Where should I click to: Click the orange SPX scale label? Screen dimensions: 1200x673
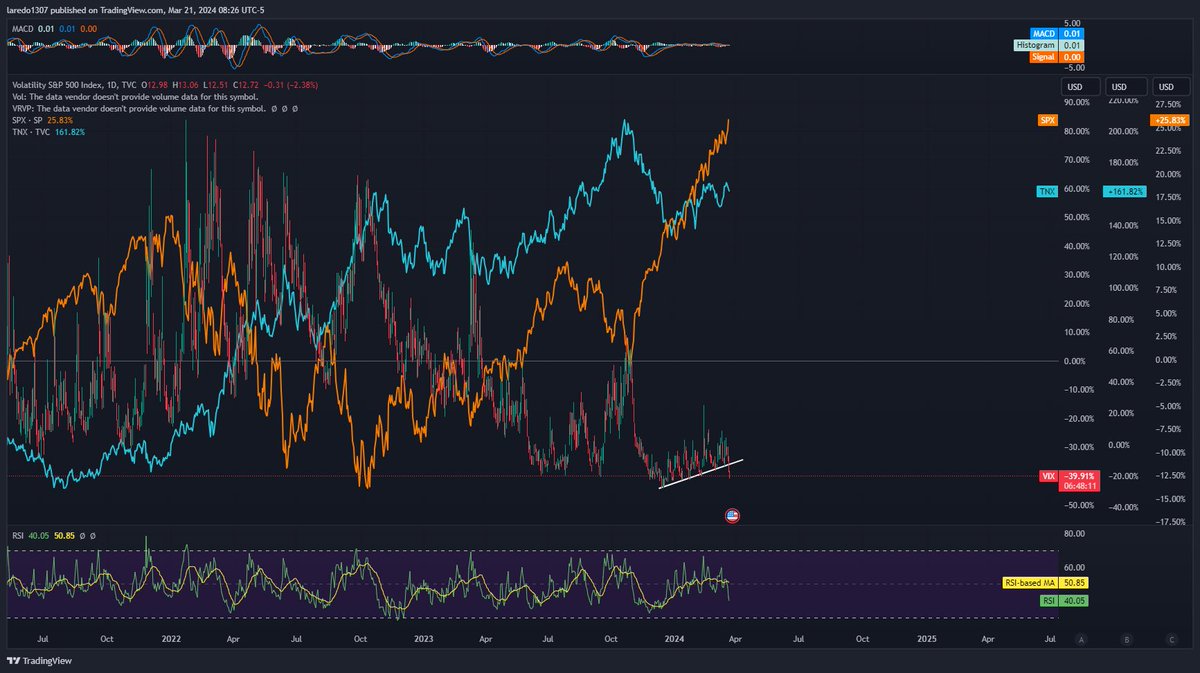point(1048,120)
